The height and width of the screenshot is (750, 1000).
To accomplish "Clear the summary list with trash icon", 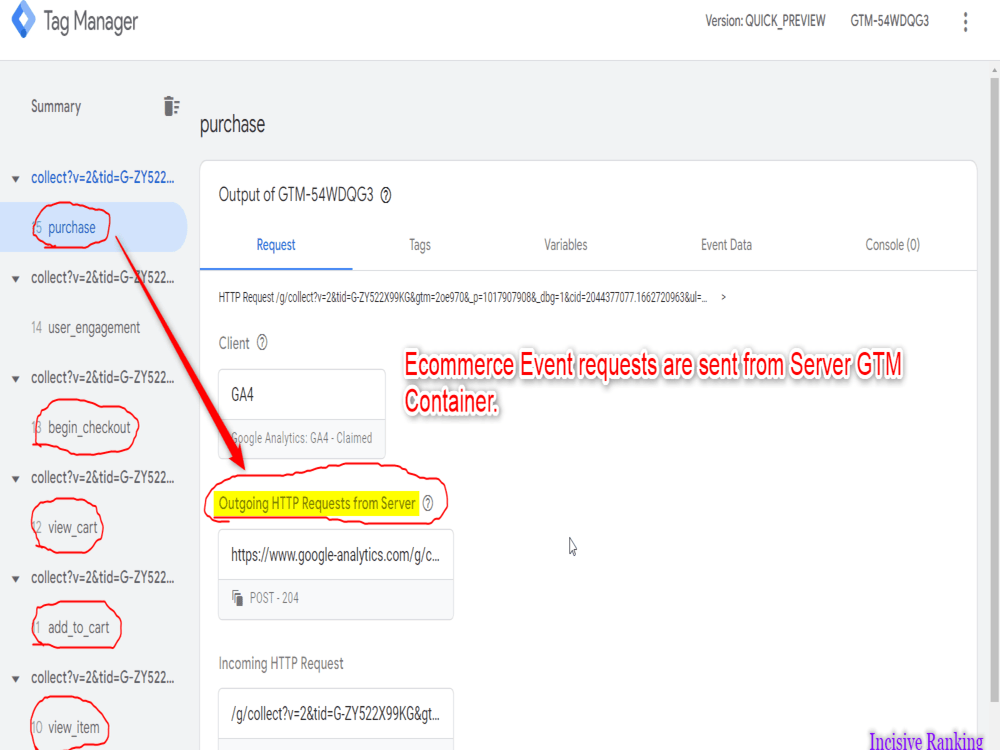I will click(x=171, y=106).
